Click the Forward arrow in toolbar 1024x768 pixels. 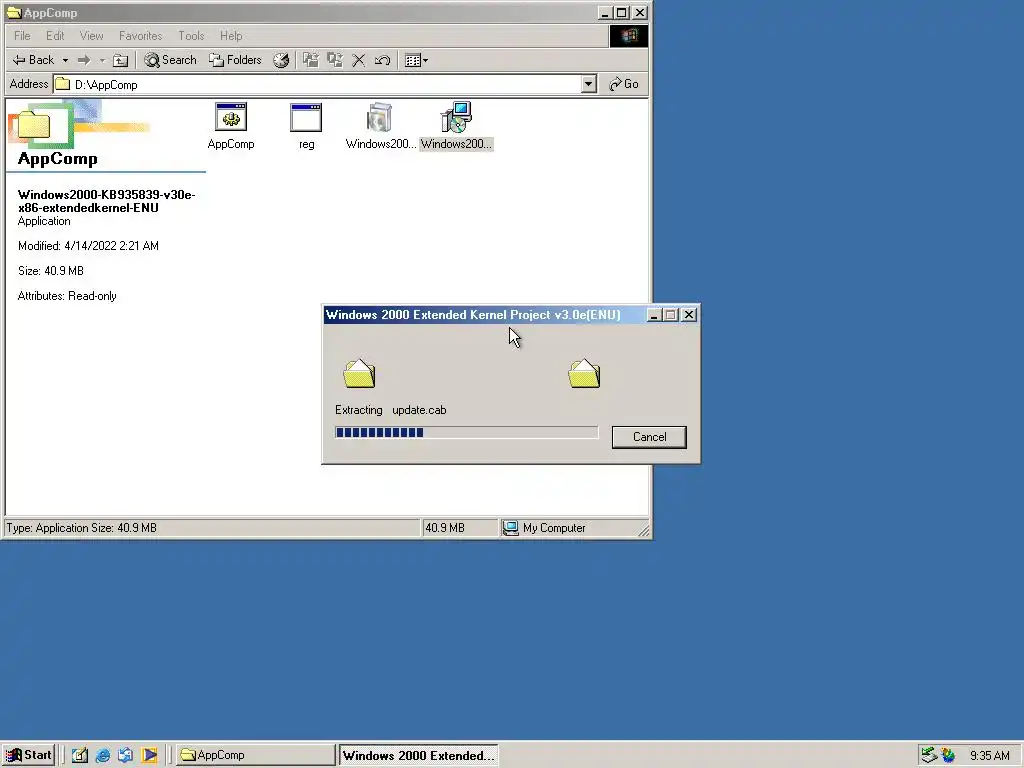coord(84,61)
